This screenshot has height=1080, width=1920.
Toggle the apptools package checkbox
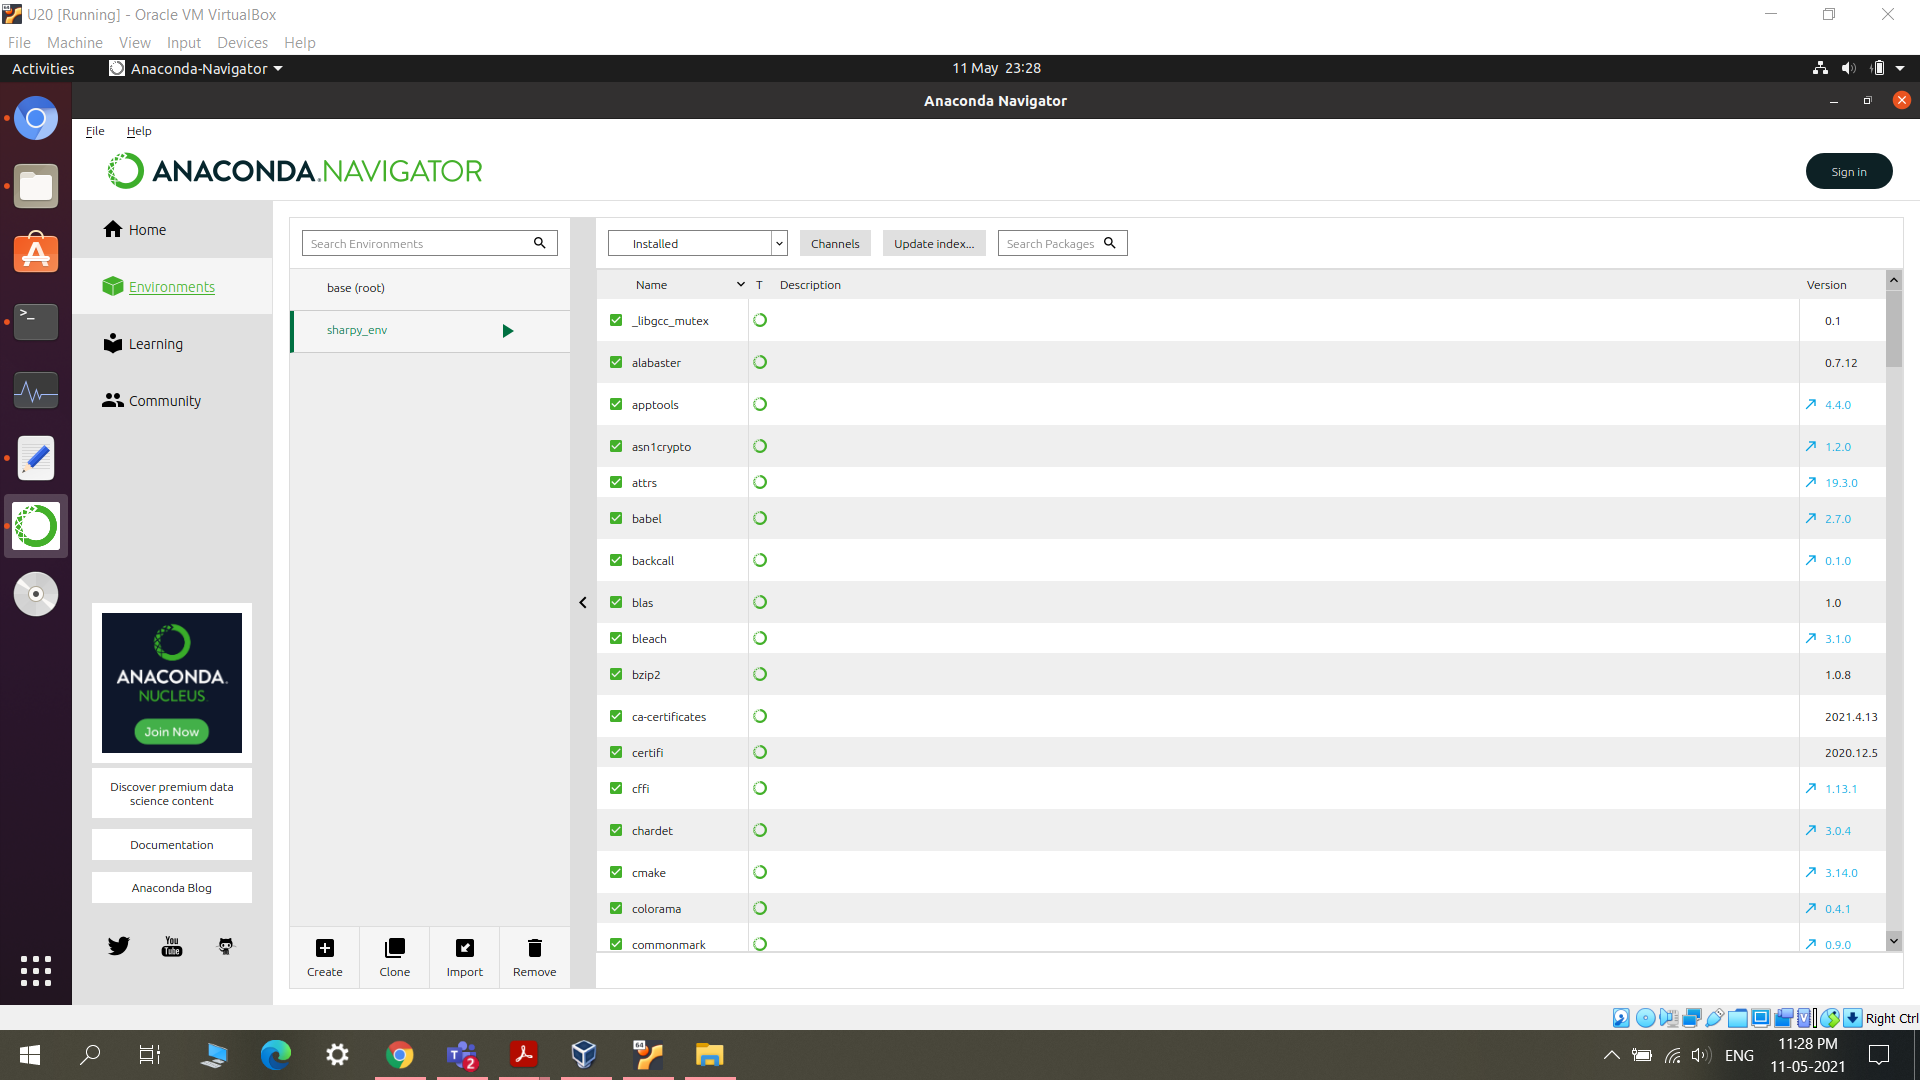pyautogui.click(x=616, y=404)
